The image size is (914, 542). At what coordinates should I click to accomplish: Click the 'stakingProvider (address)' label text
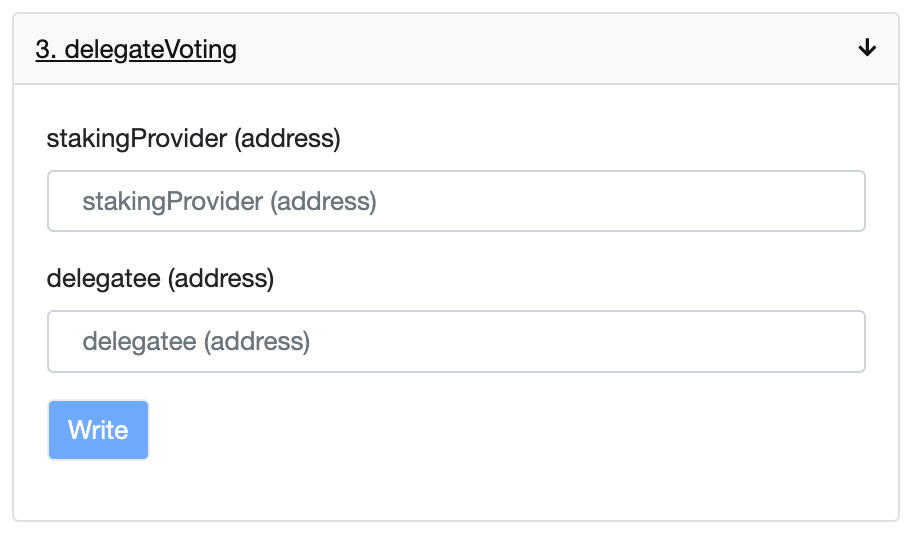[x=194, y=139]
